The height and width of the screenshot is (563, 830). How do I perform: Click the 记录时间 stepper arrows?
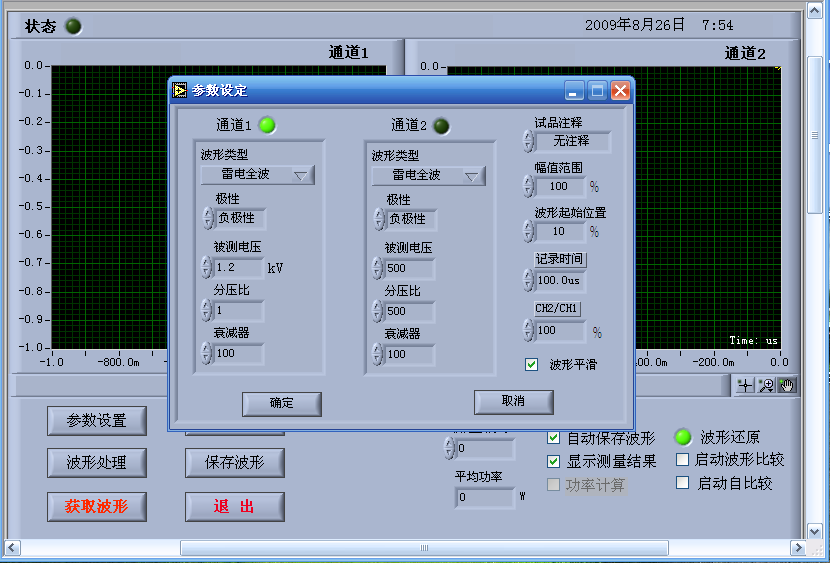[x=528, y=280]
